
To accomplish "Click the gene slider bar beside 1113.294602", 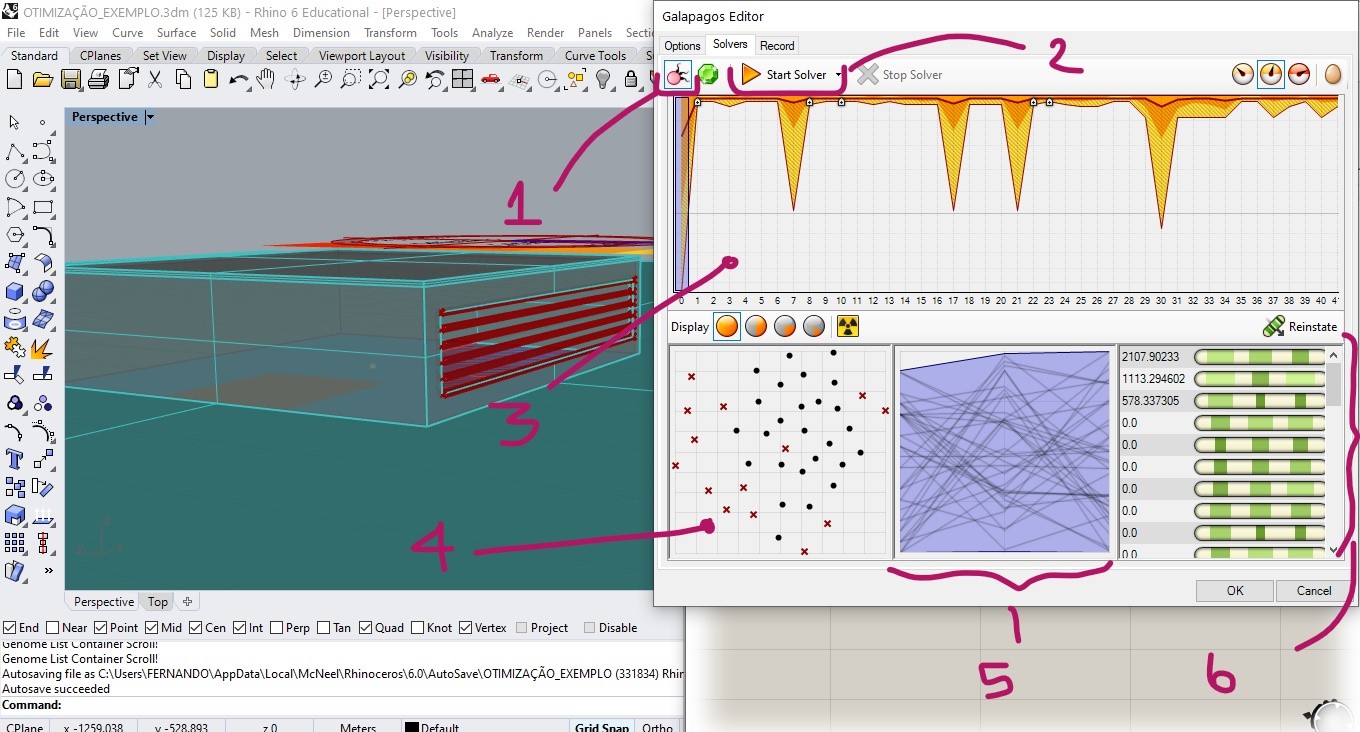I will 1260,379.
